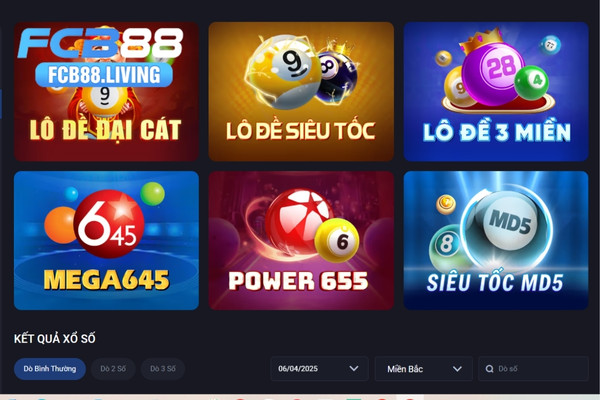Launch the Mega645 lottery game
The image size is (600, 400).
click(106, 240)
